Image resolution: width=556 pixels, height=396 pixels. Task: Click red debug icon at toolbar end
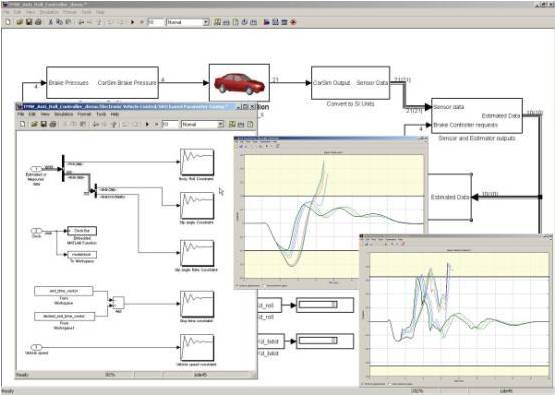pos(293,22)
